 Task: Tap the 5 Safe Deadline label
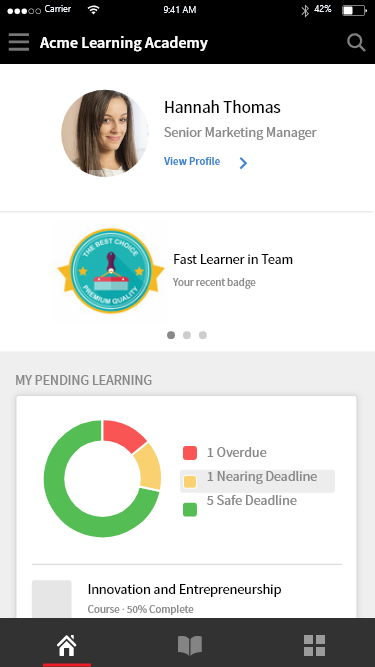pyautogui.click(x=252, y=500)
